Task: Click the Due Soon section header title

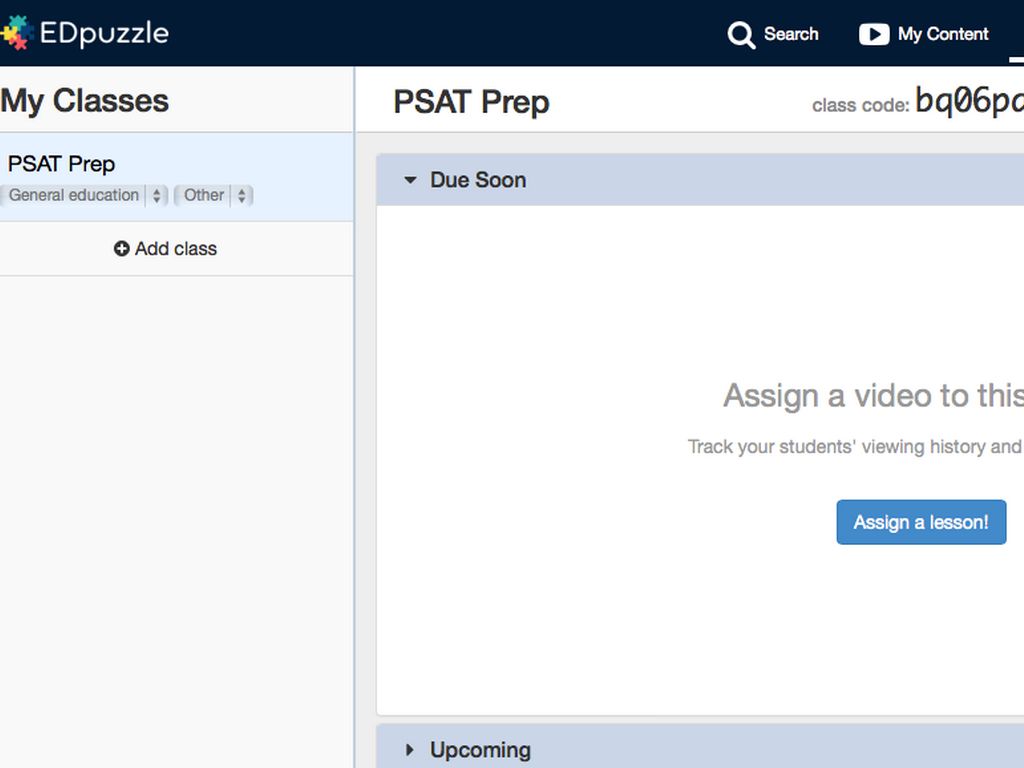Action: pos(478,180)
